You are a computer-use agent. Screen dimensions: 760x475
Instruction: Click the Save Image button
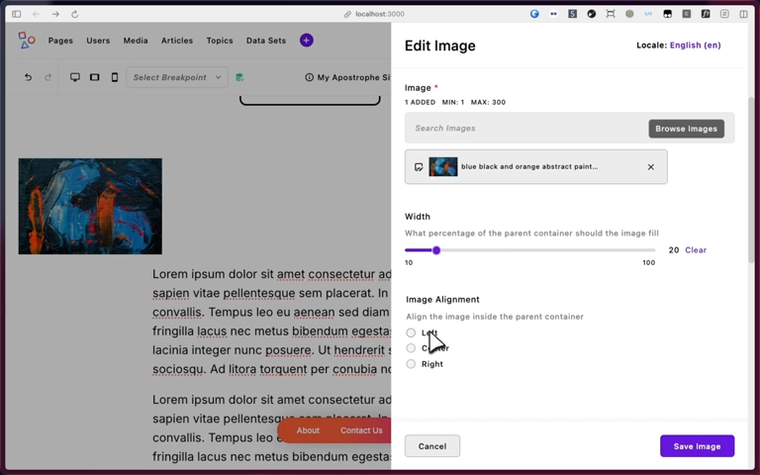(x=697, y=446)
